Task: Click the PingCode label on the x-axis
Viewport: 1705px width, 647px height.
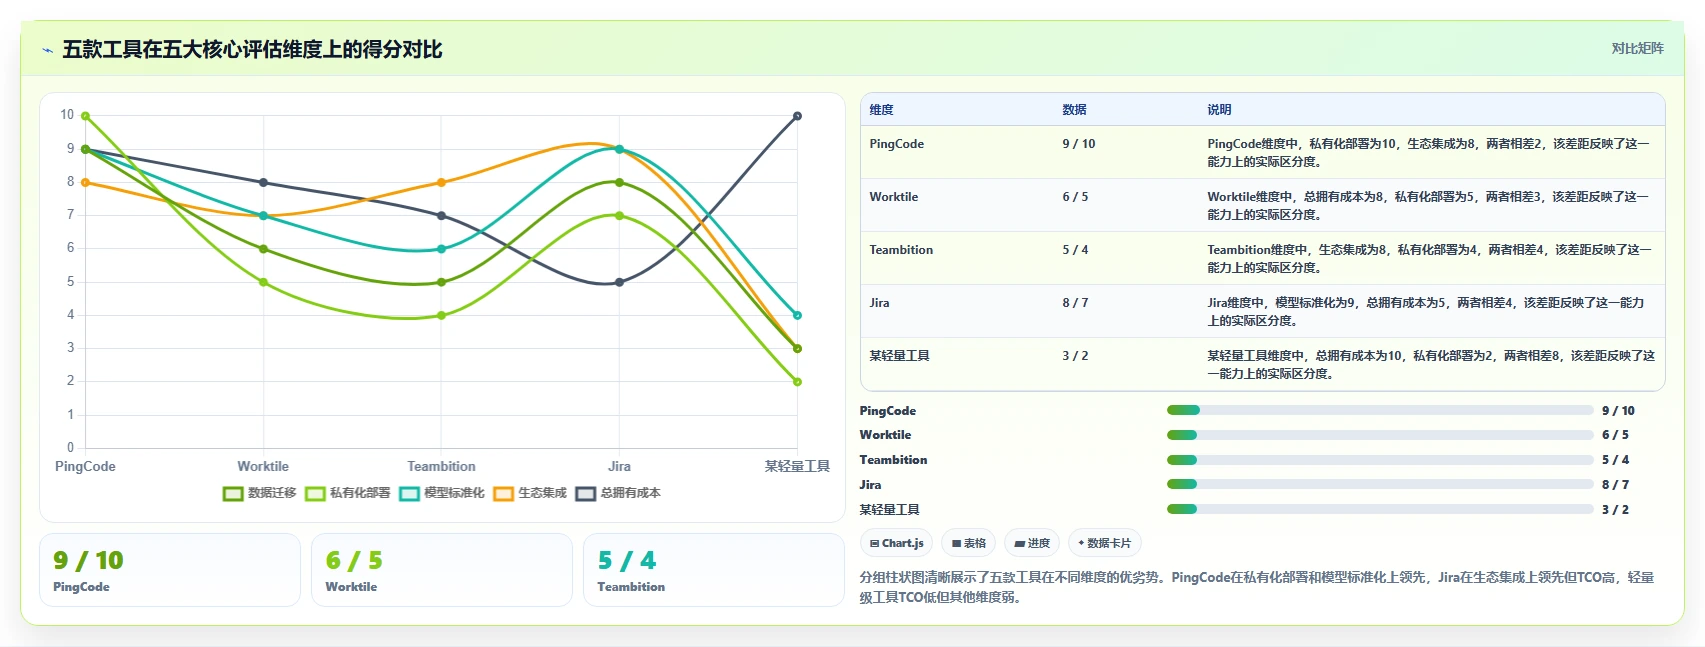Action: tap(85, 466)
